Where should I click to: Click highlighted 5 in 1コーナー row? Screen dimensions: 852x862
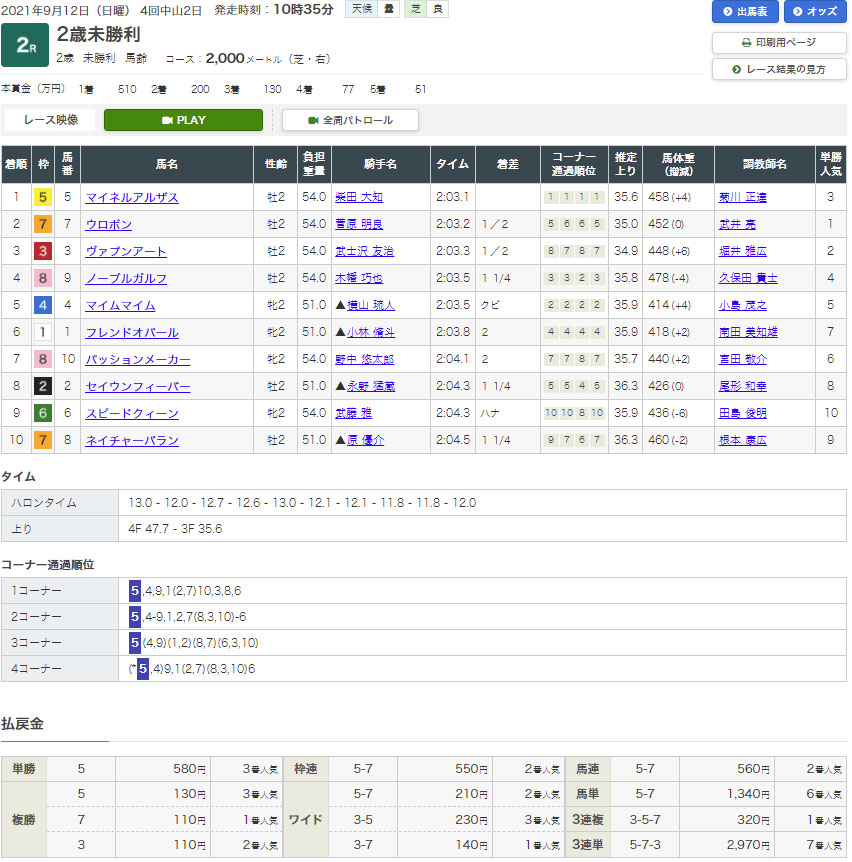click(x=134, y=591)
